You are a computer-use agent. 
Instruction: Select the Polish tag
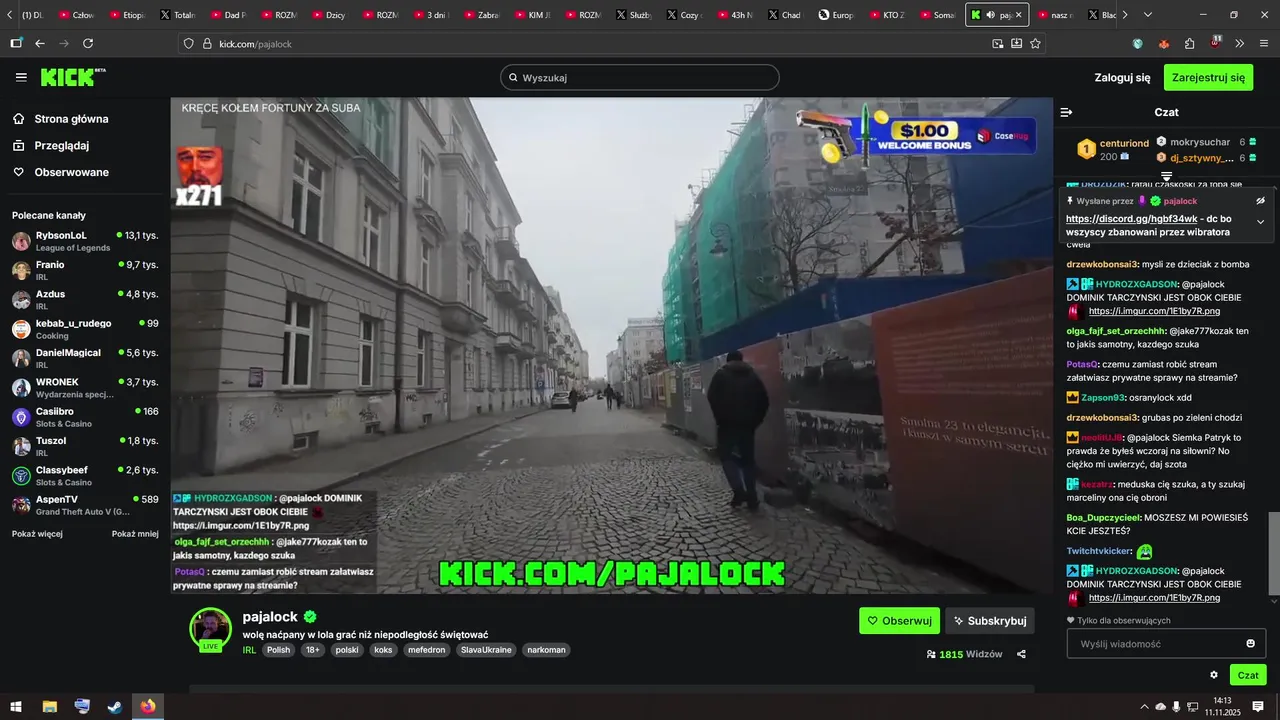click(279, 650)
